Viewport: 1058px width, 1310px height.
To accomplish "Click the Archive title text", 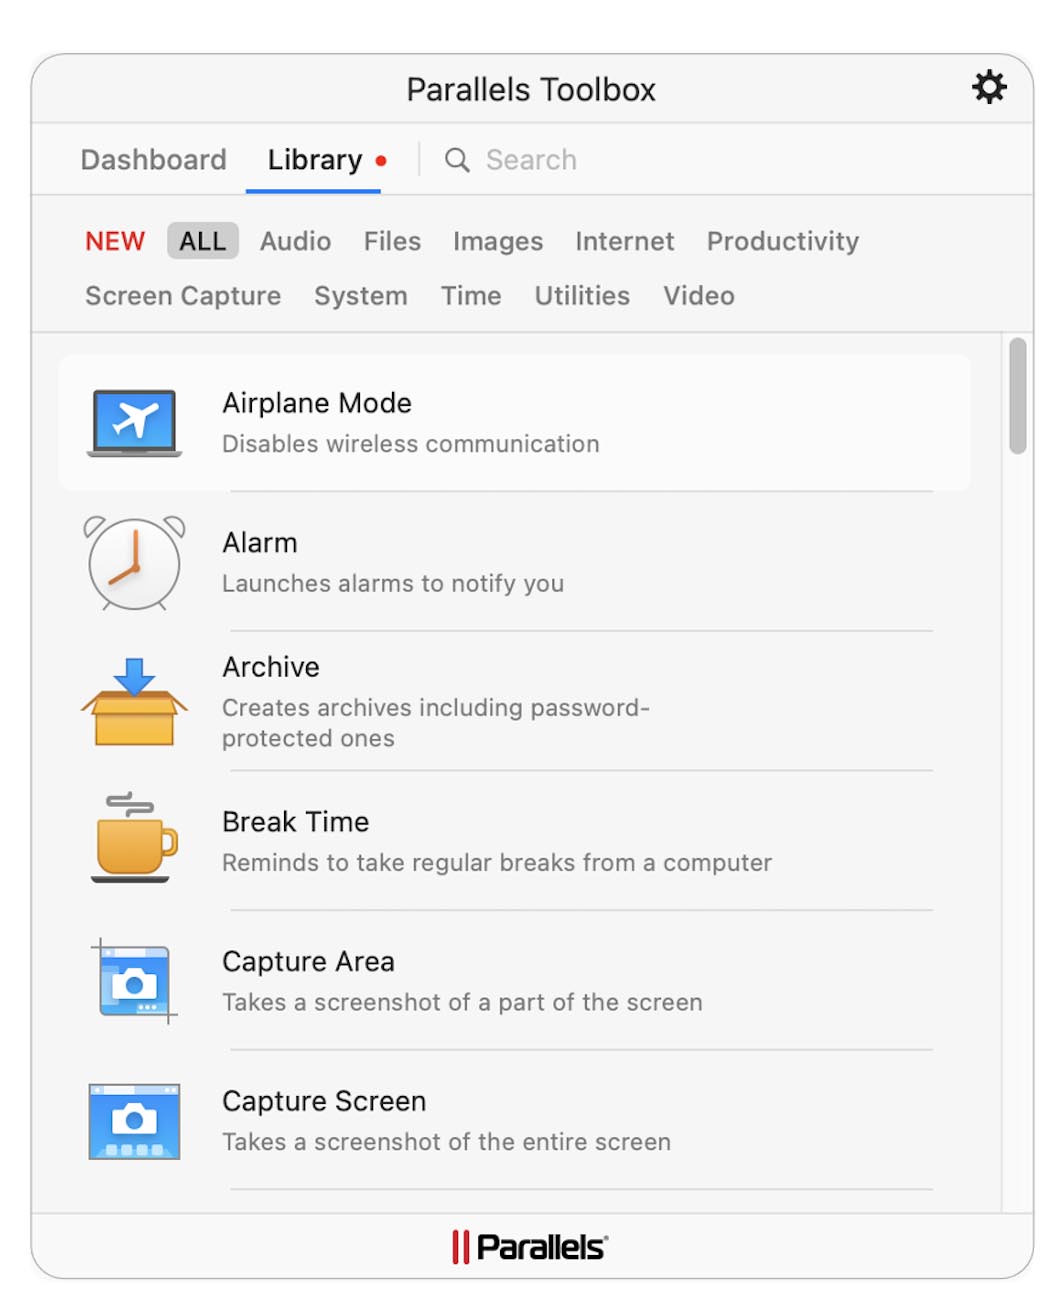I will [271, 667].
